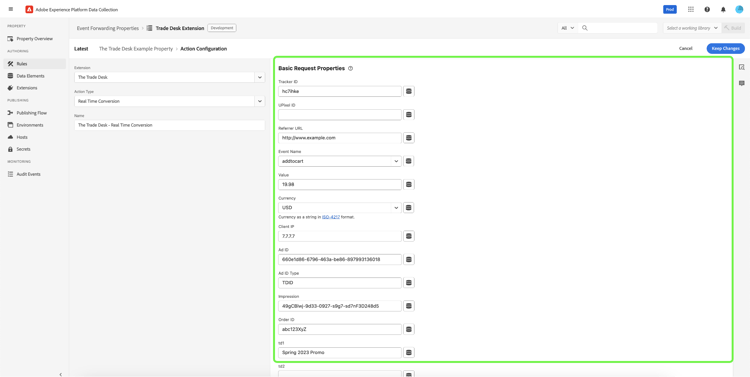
Task: Open the All search filter dropdown
Action: click(568, 28)
